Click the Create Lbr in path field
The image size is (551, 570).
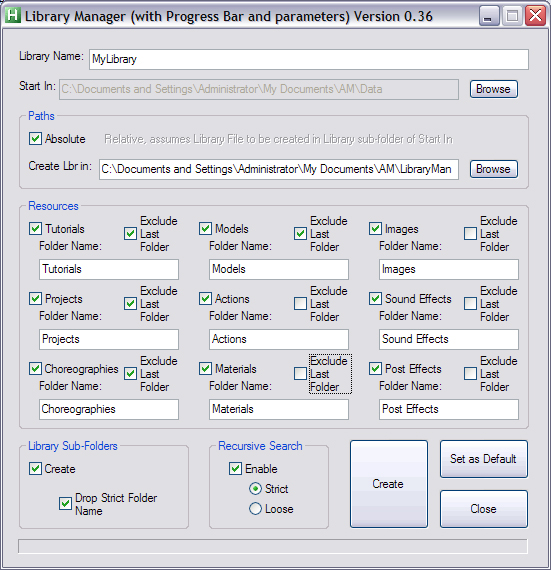(279, 169)
